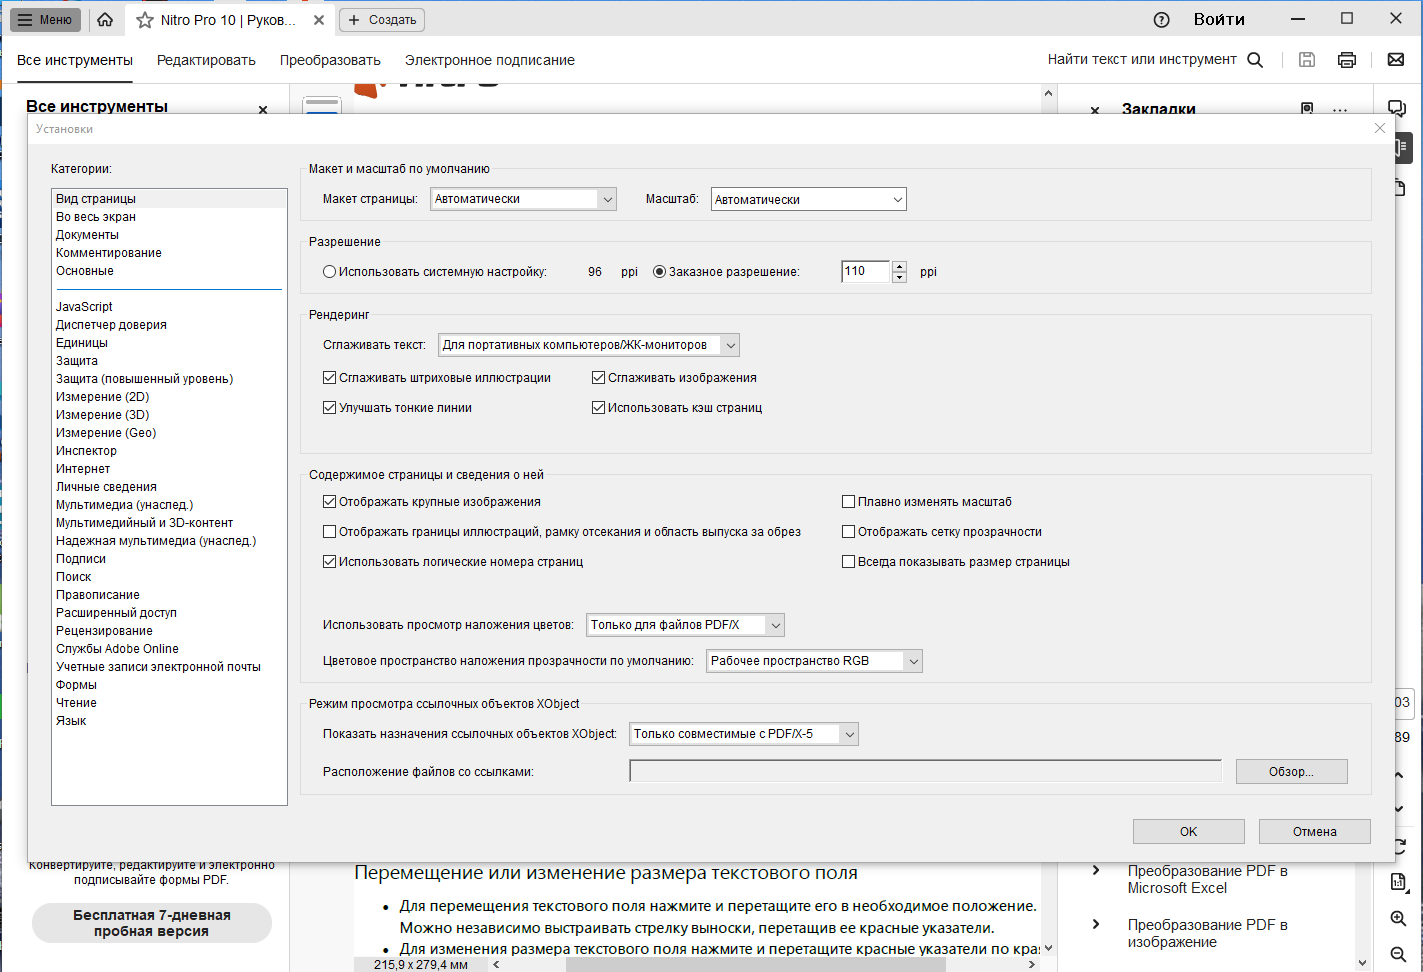Confirm settings with the OK button
The image size is (1423, 972).
[1188, 831]
